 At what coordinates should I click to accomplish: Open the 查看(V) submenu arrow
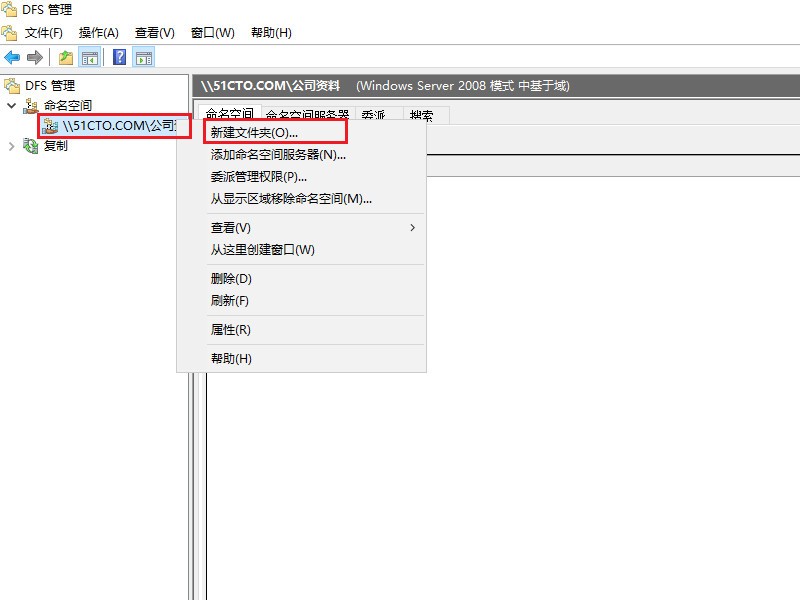click(x=411, y=228)
